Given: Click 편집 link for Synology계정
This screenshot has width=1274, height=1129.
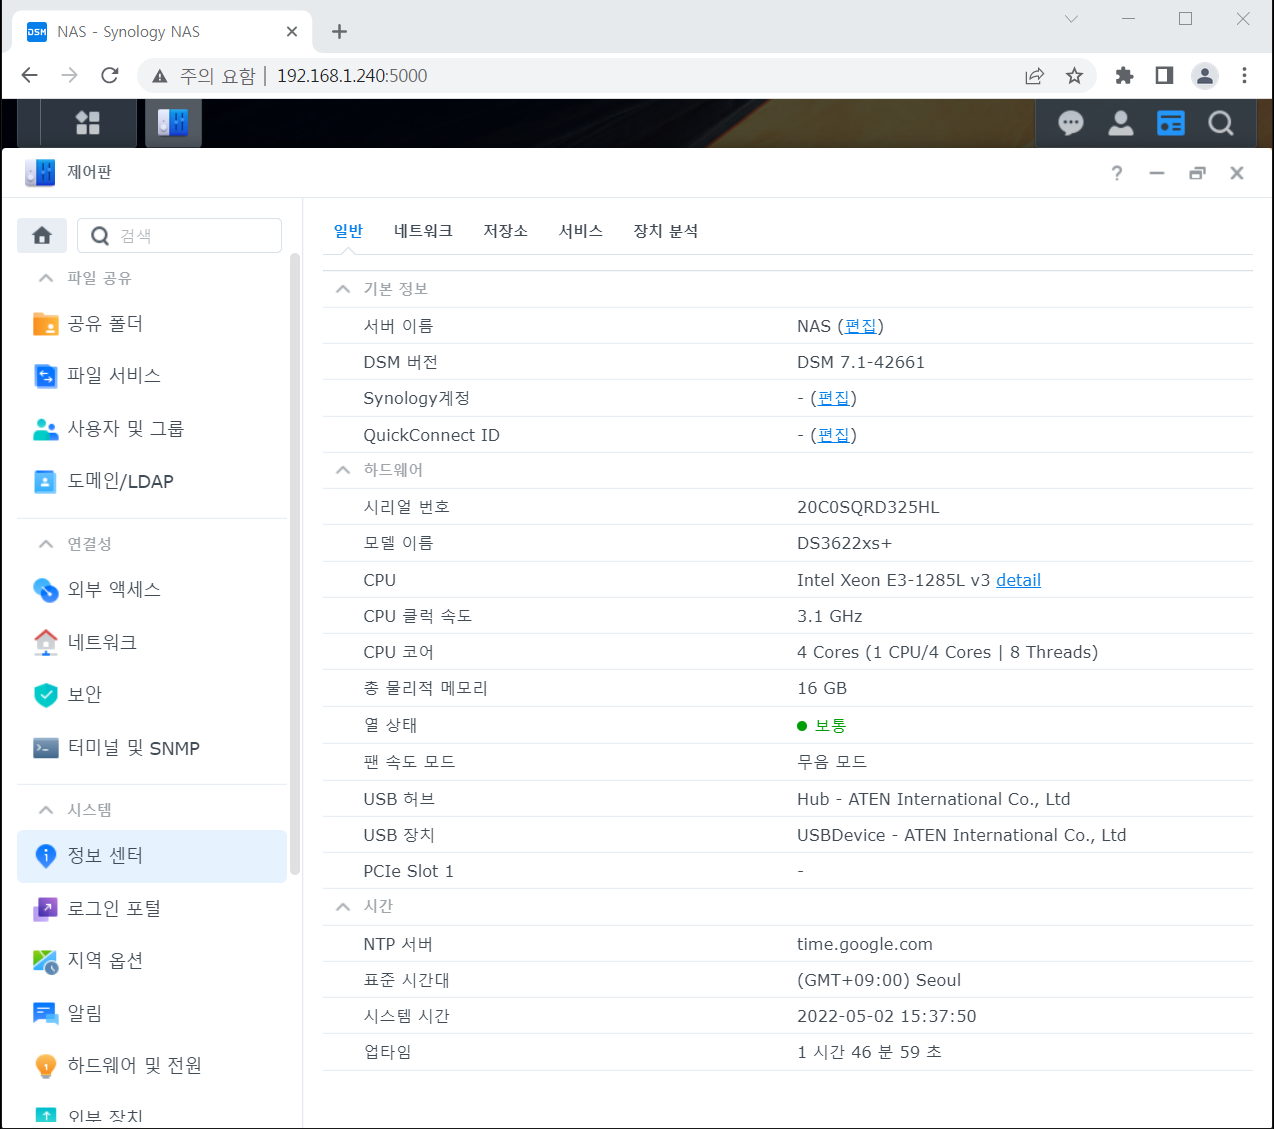Looking at the screenshot, I should tap(833, 398).
